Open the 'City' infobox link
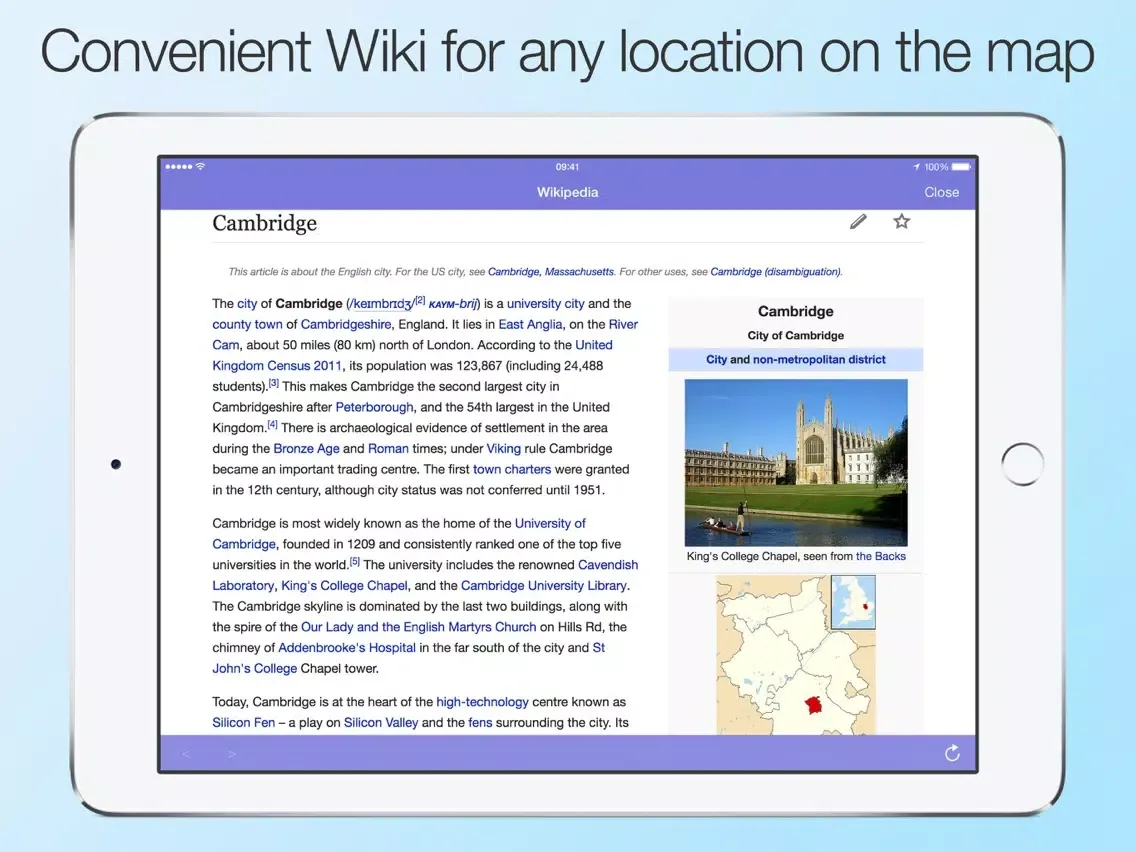The width and height of the screenshot is (1136, 852). click(x=717, y=359)
